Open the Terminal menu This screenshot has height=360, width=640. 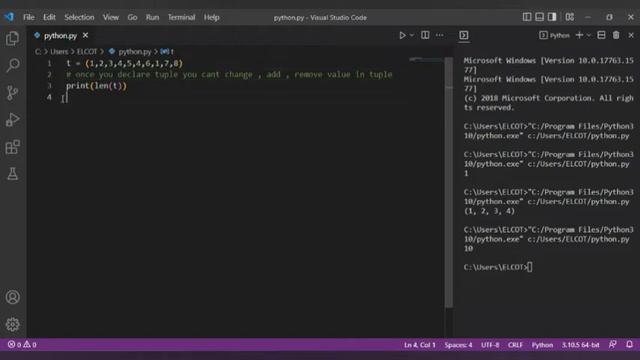coord(181,17)
